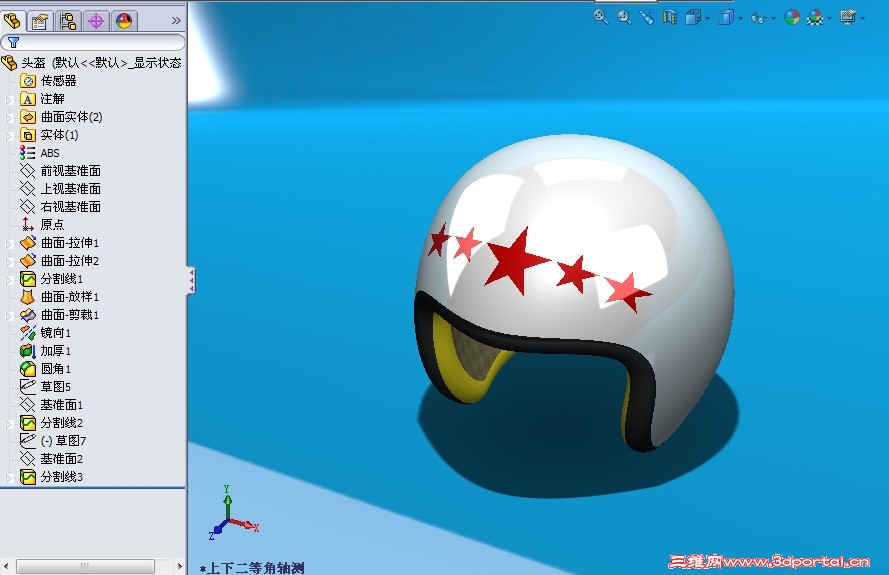Open View Settings dropdown arrow
889x575 pixels.
863,19
